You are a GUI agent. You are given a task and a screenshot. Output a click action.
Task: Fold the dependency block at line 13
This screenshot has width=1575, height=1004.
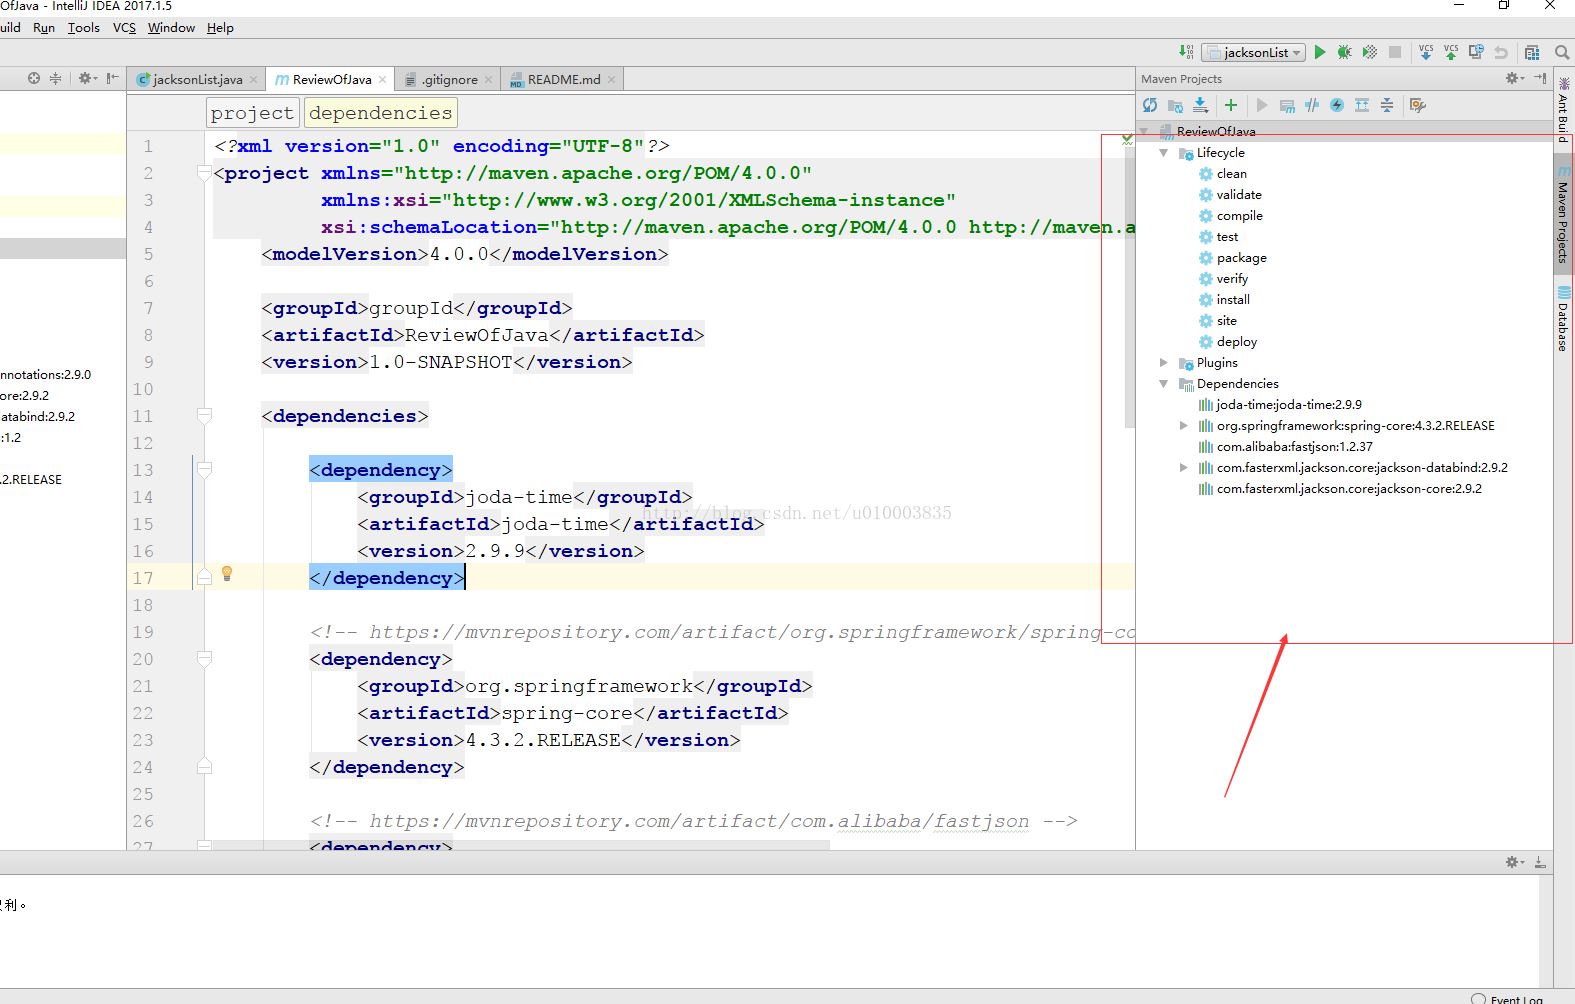(204, 470)
